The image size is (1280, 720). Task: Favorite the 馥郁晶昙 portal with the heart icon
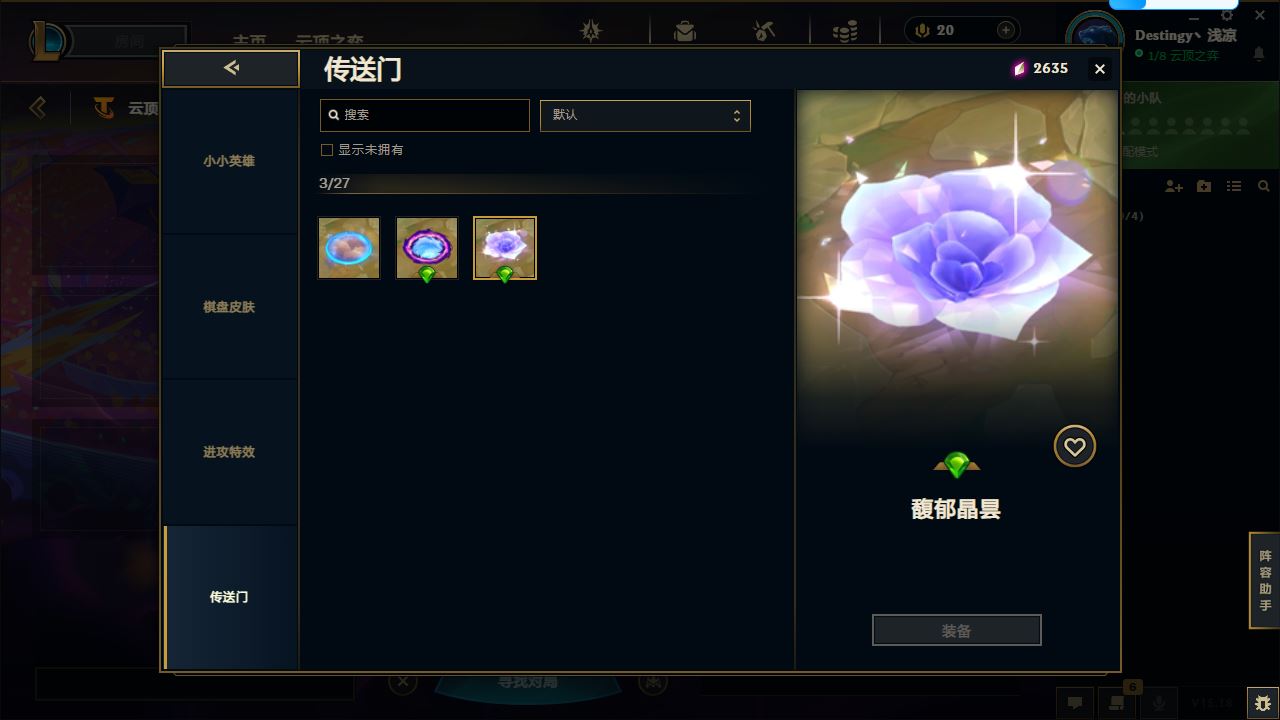(1075, 447)
